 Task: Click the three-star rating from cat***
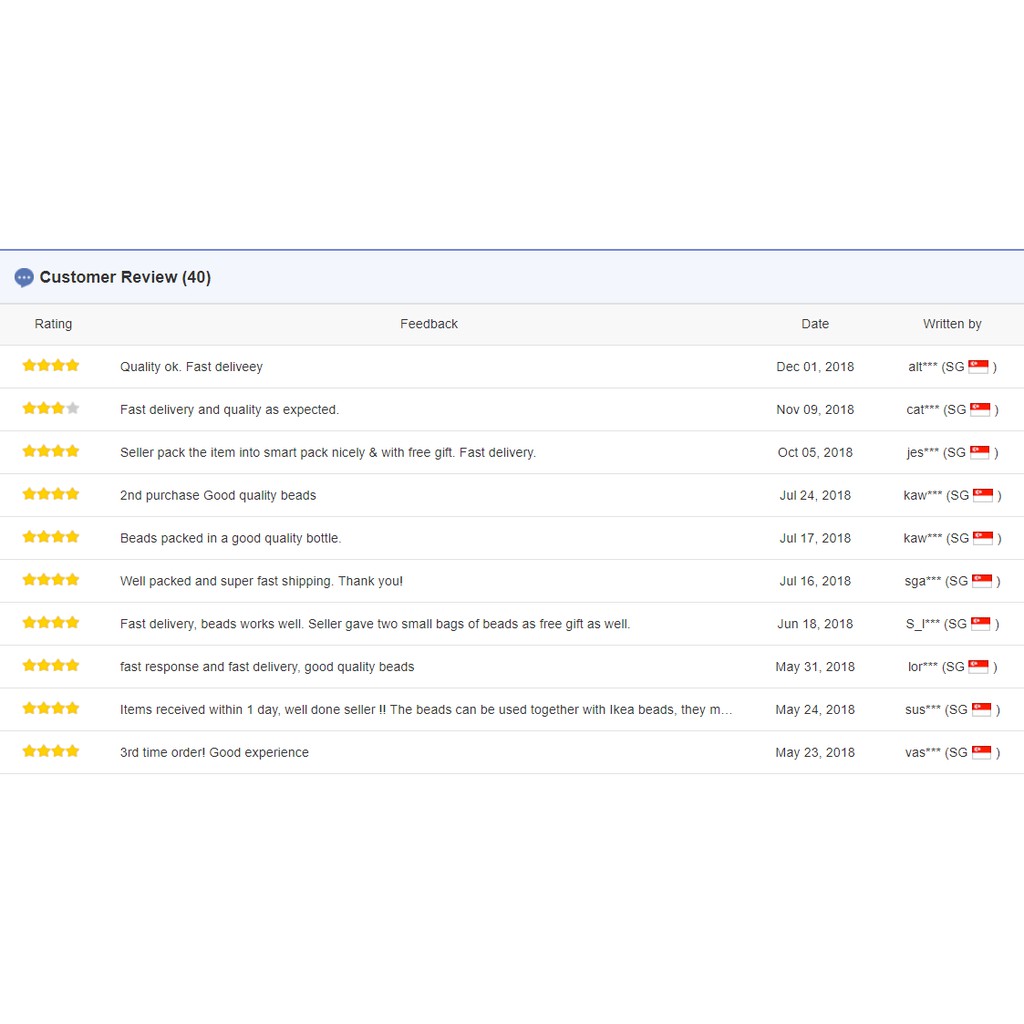(51, 409)
